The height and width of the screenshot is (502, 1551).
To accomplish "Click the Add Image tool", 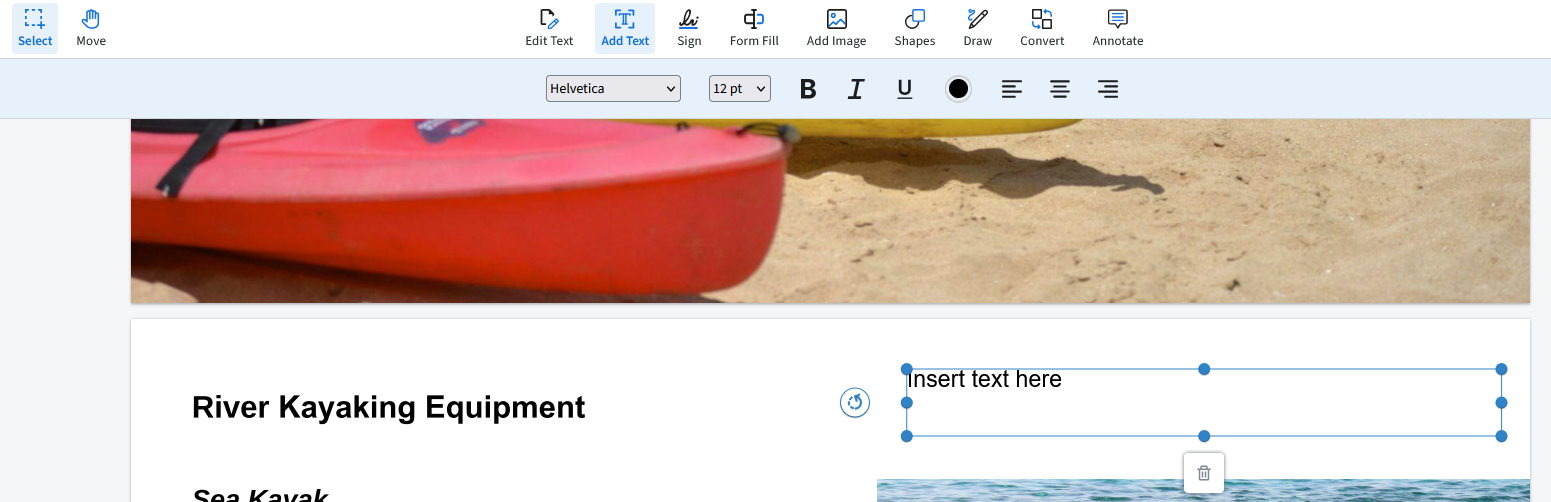I will (x=836, y=28).
